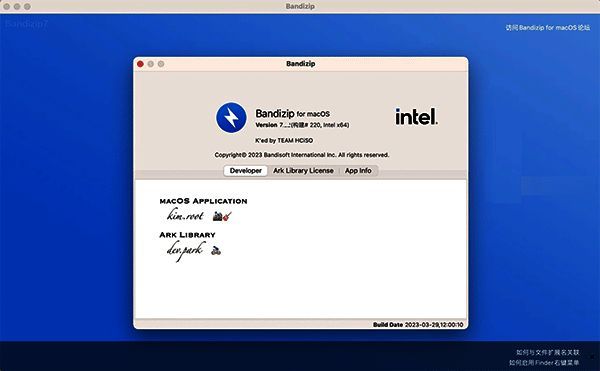
Task: Click the K'ed by TEAM HCiSO text
Action: pos(284,141)
